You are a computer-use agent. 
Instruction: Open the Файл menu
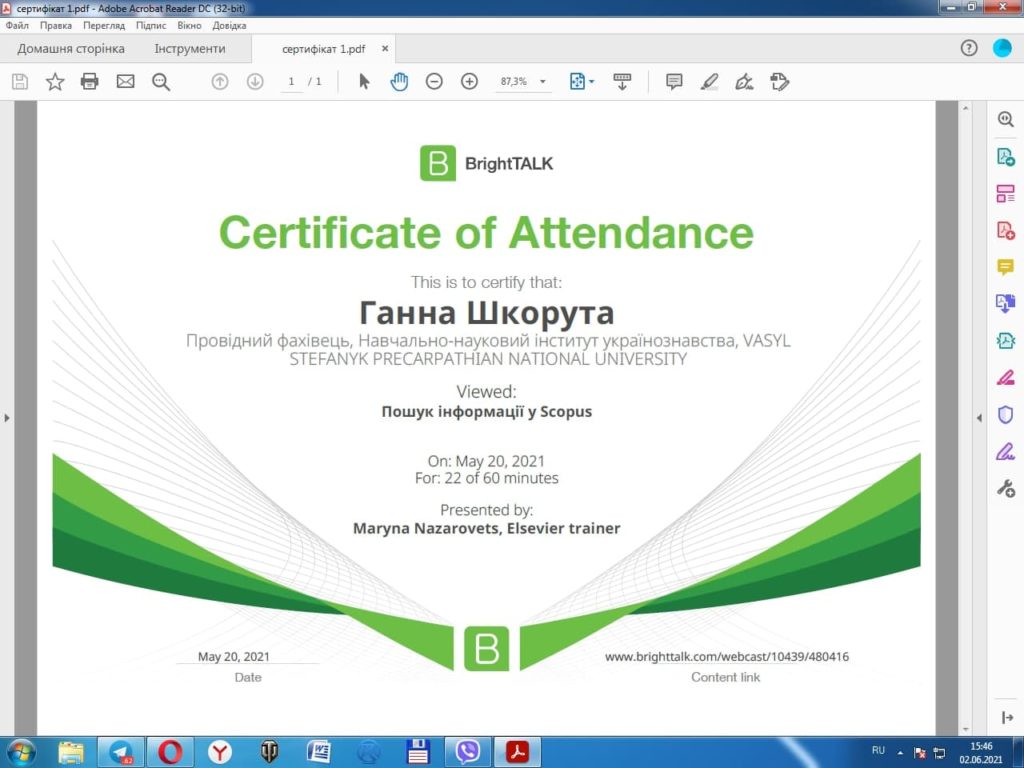16,25
